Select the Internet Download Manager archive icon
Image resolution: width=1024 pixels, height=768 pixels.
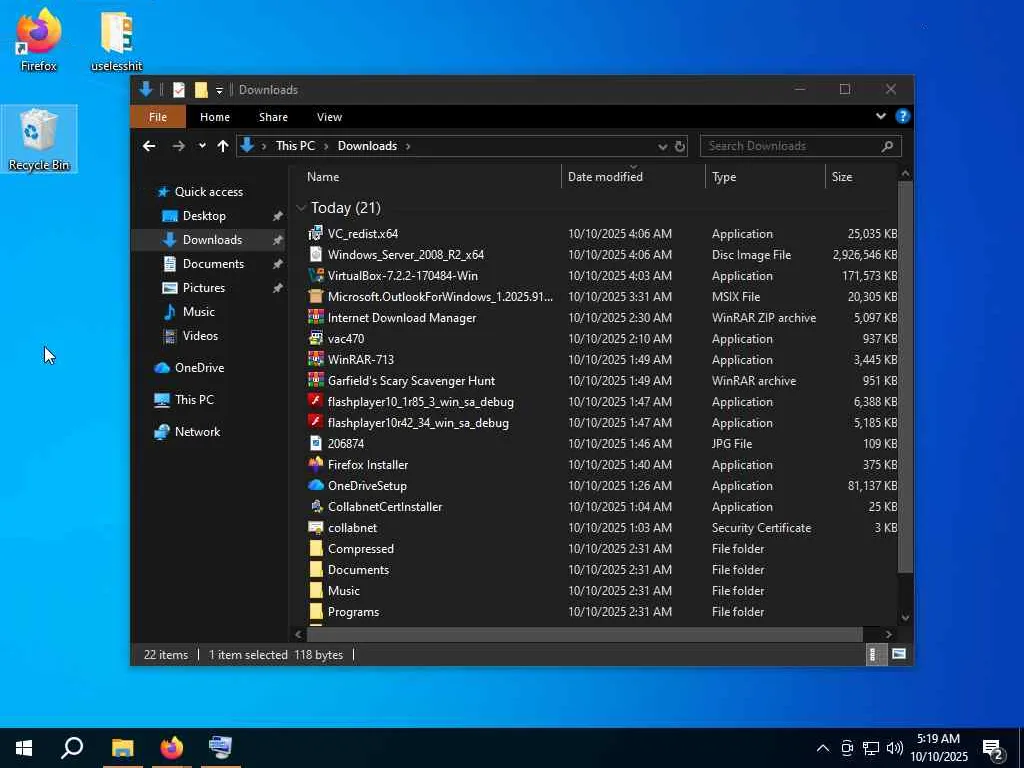point(315,317)
